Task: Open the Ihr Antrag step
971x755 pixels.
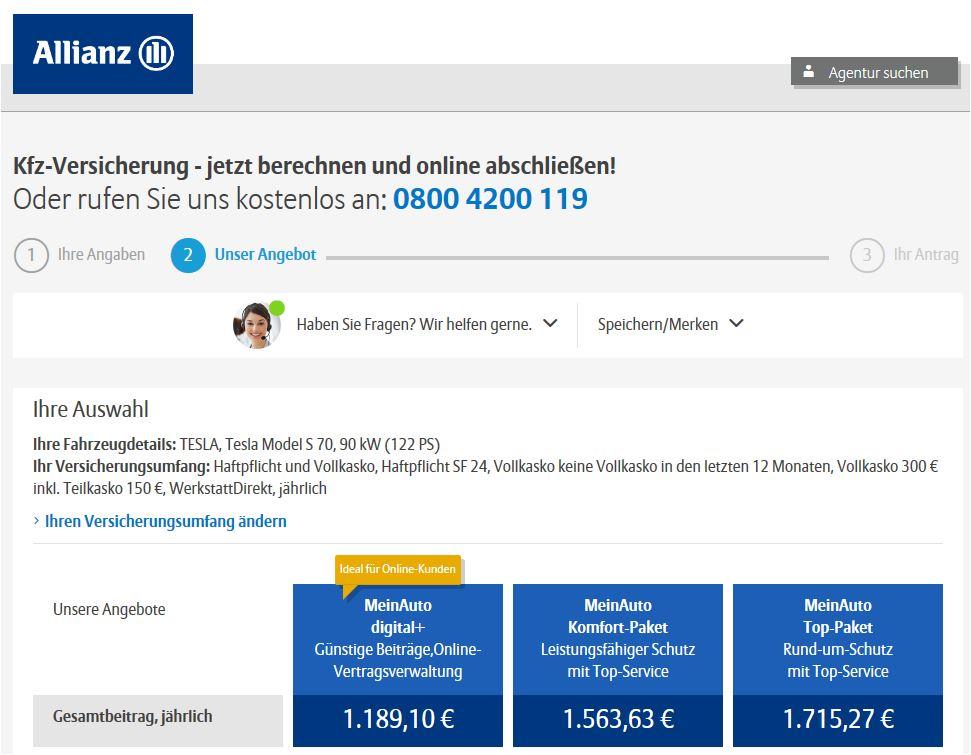Action: coord(926,255)
